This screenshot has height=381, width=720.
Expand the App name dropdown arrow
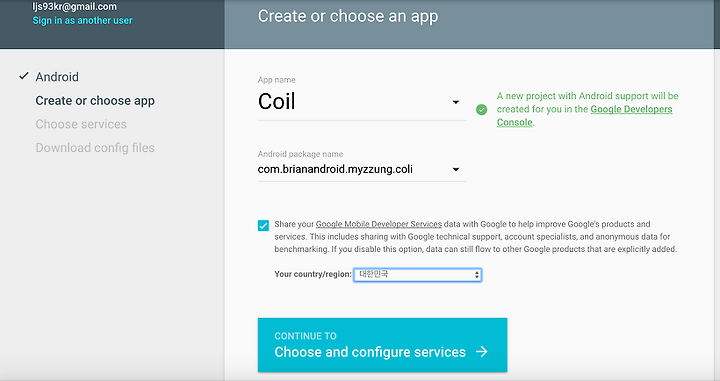[x=456, y=102]
